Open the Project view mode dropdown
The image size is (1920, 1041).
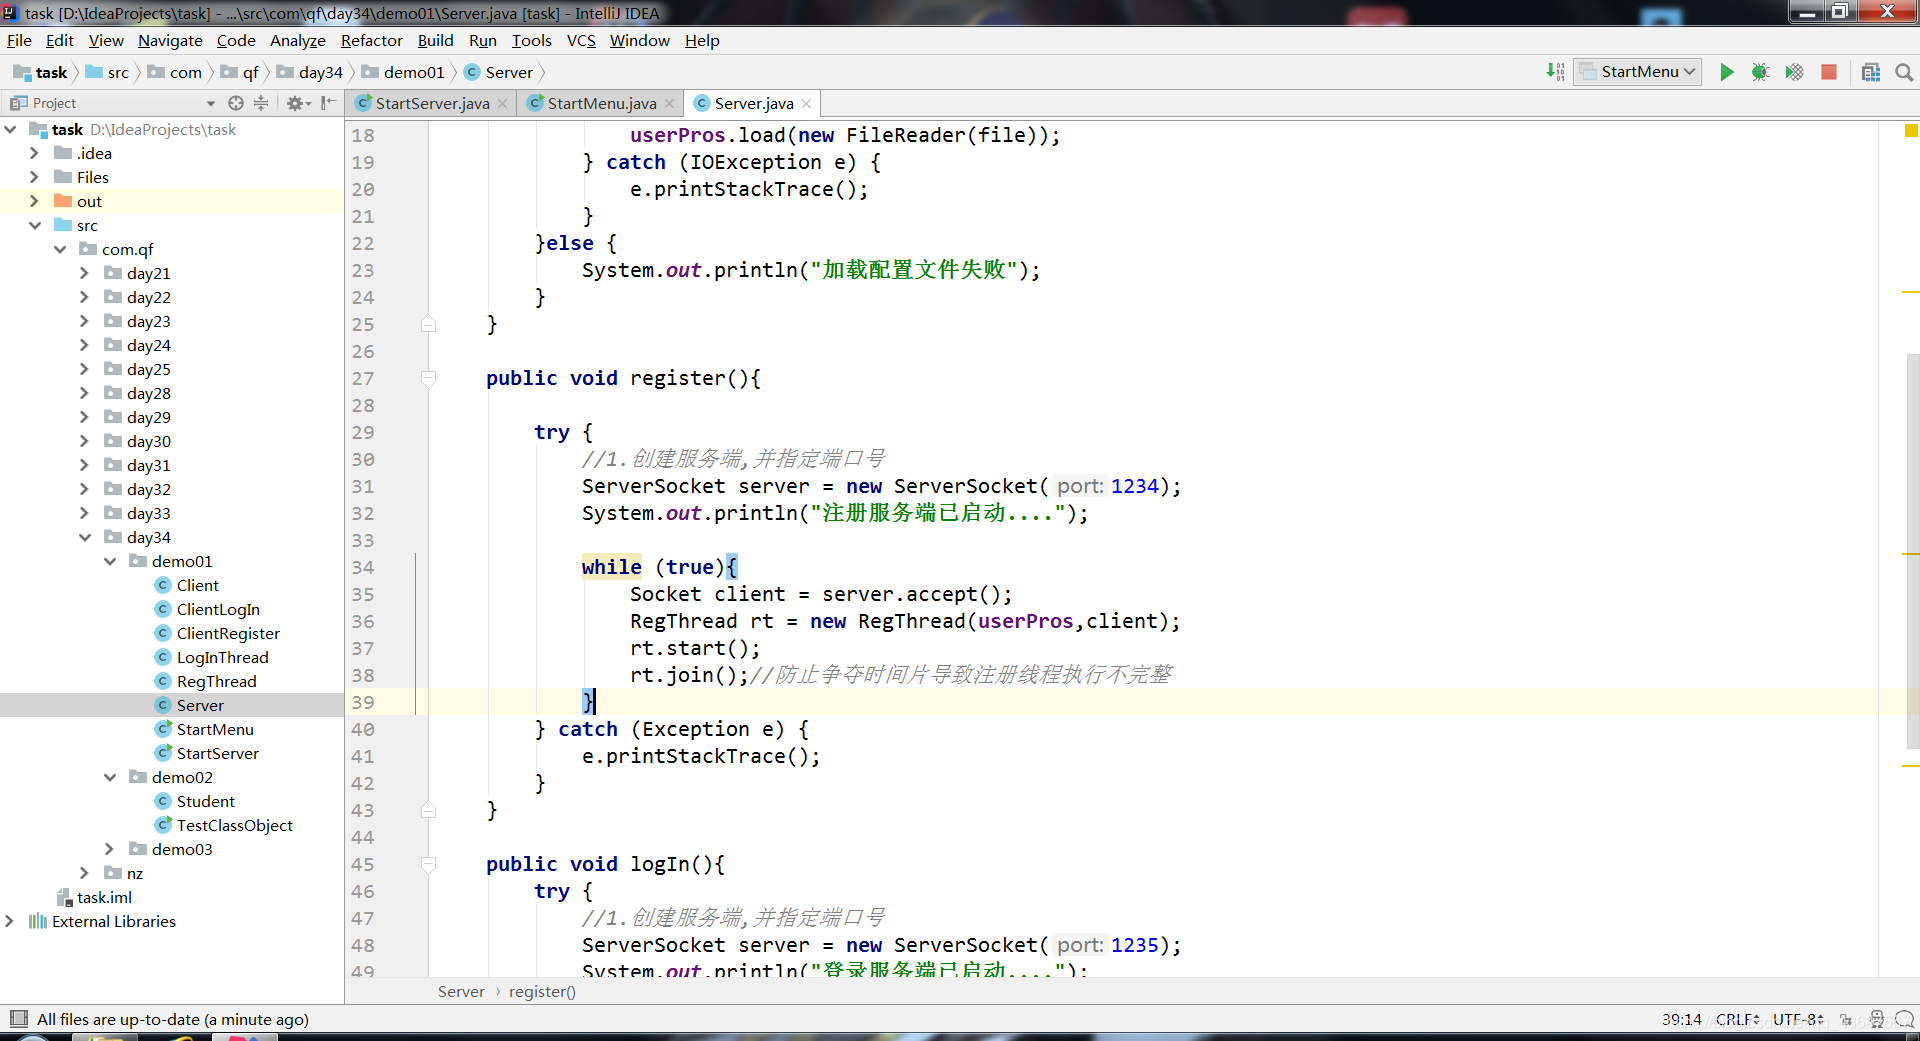210,103
